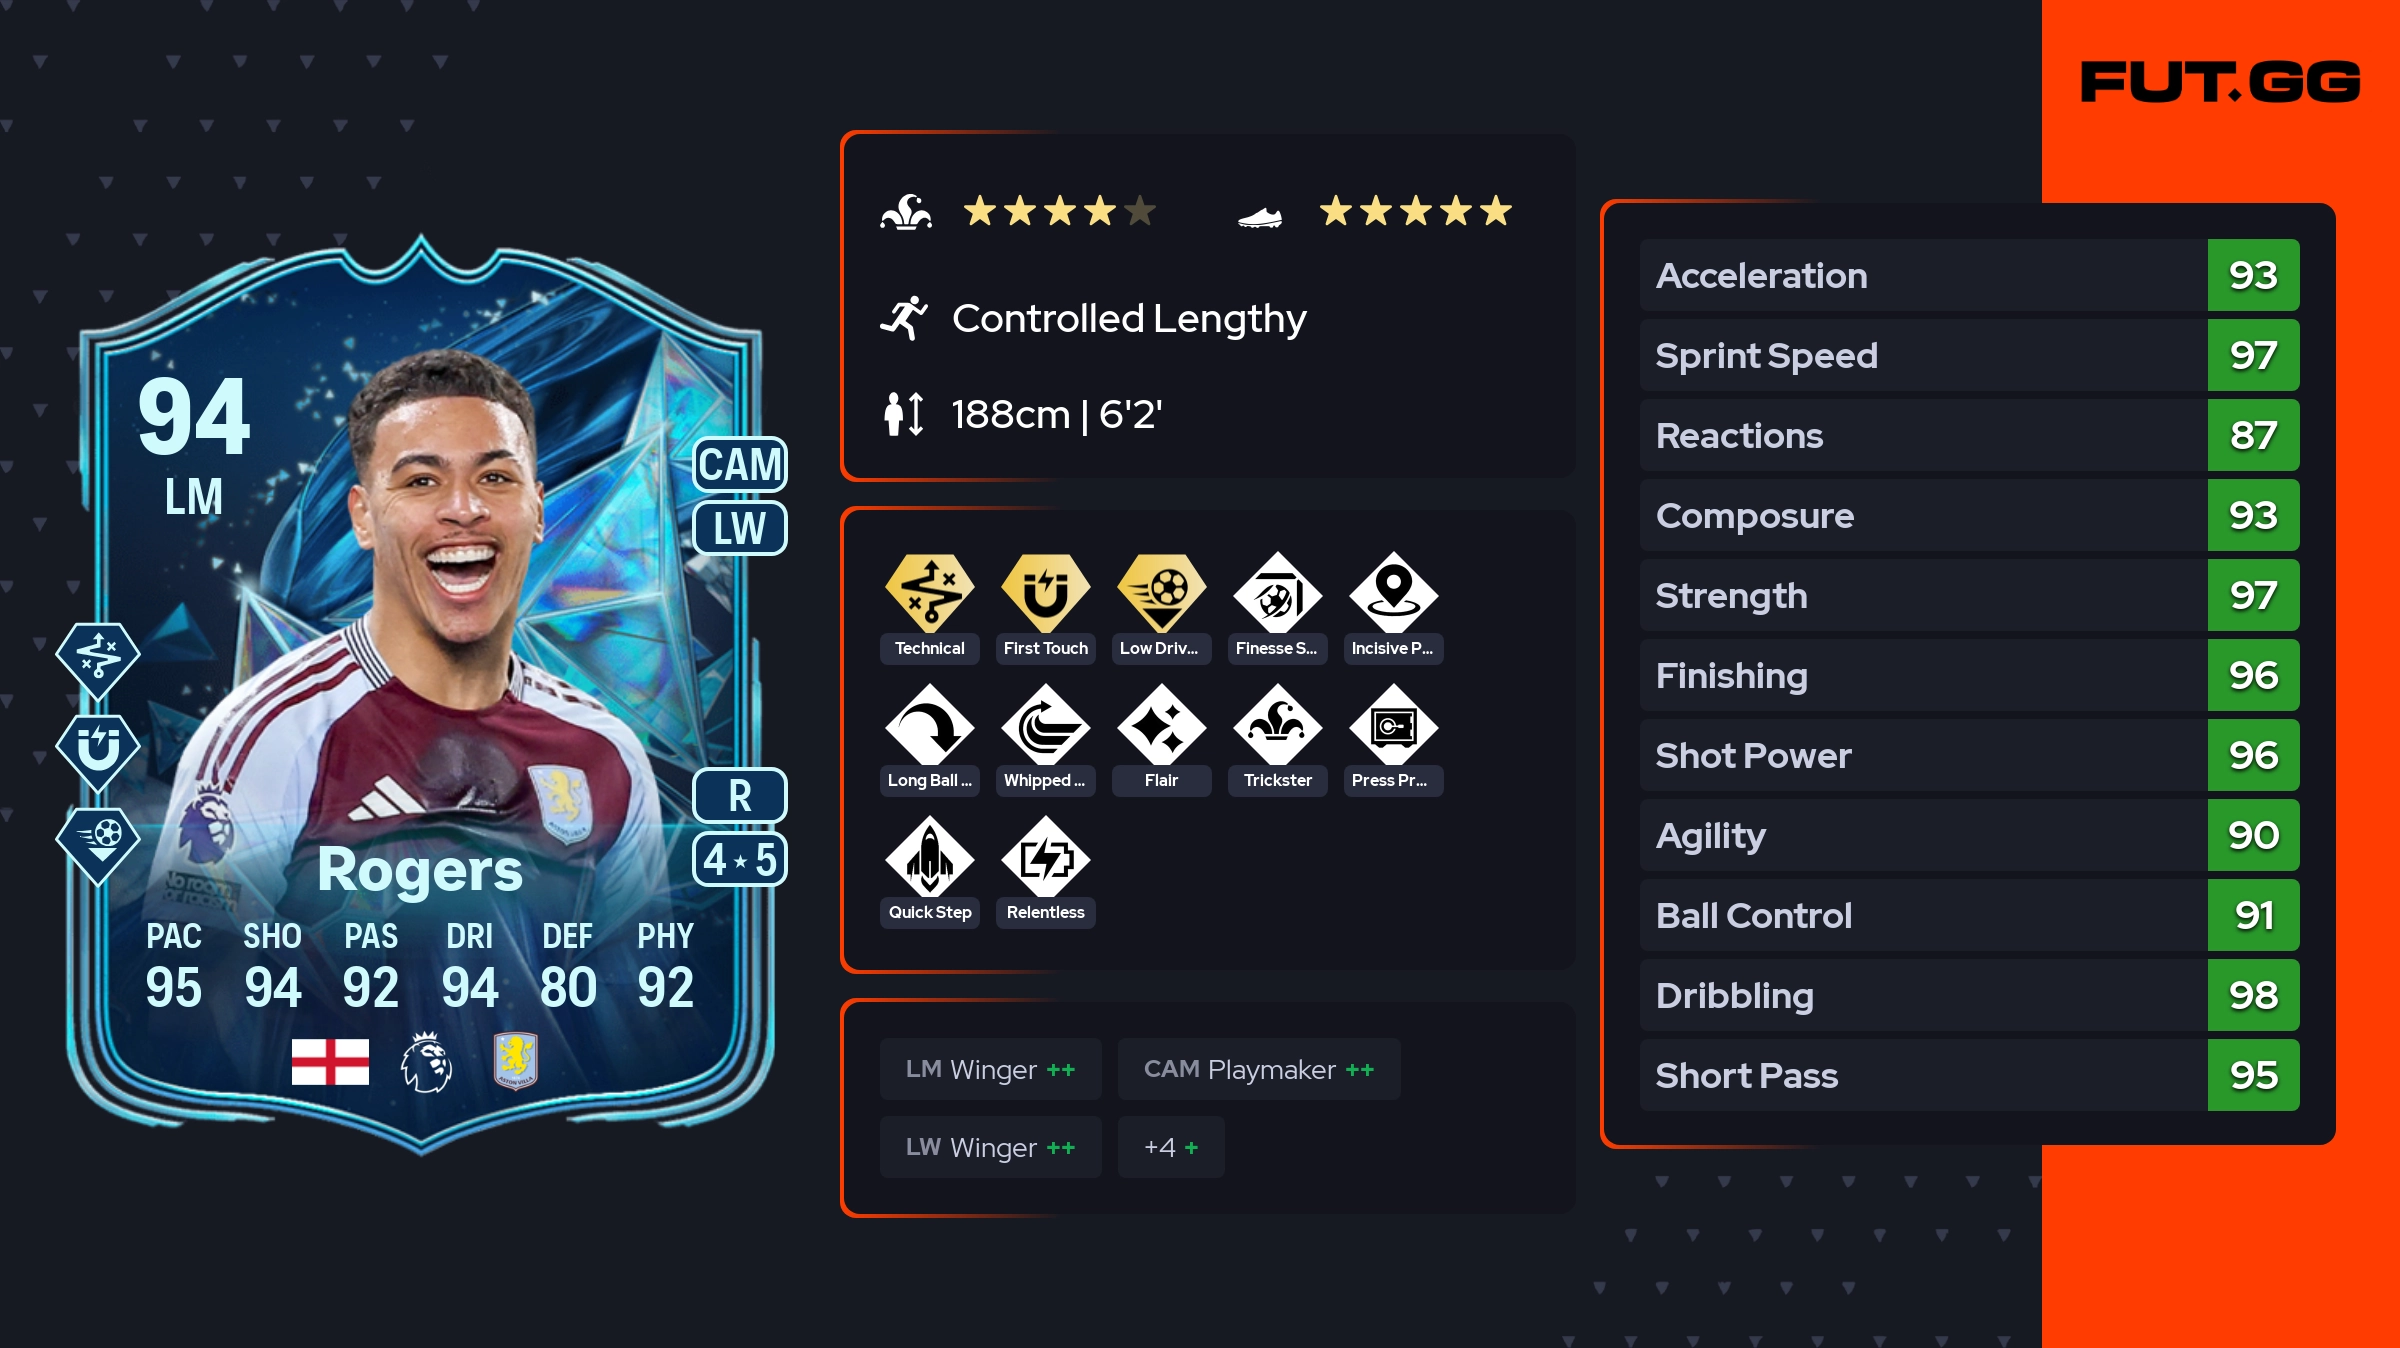The width and height of the screenshot is (2400, 1348).
Task: Open the FUT.GG logo link
Action: 2220,82
